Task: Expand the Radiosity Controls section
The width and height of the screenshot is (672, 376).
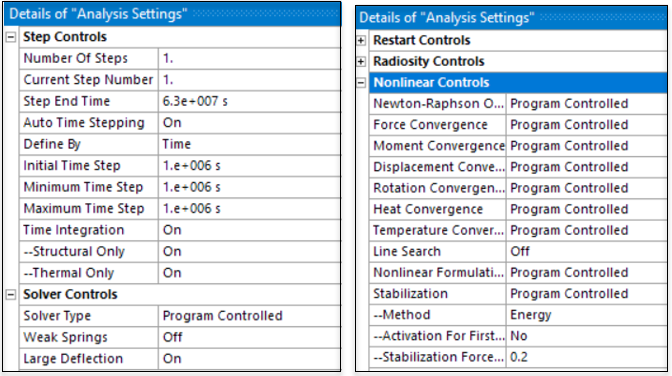Action: pos(361,62)
